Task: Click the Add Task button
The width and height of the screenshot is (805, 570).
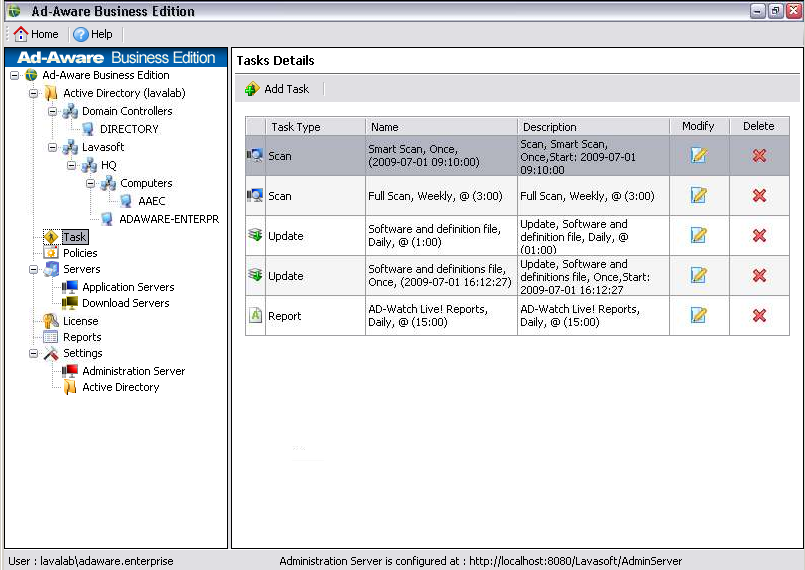Action: pos(277,89)
